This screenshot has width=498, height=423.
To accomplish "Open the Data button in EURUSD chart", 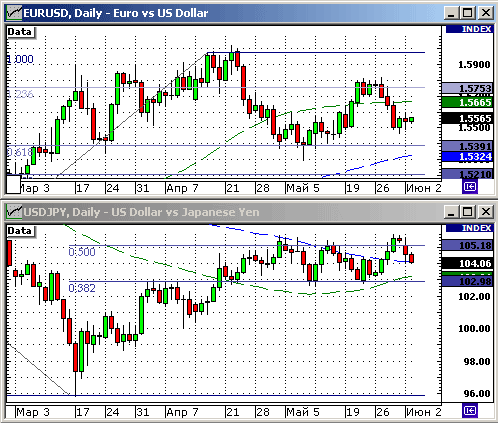I will [21, 32].
